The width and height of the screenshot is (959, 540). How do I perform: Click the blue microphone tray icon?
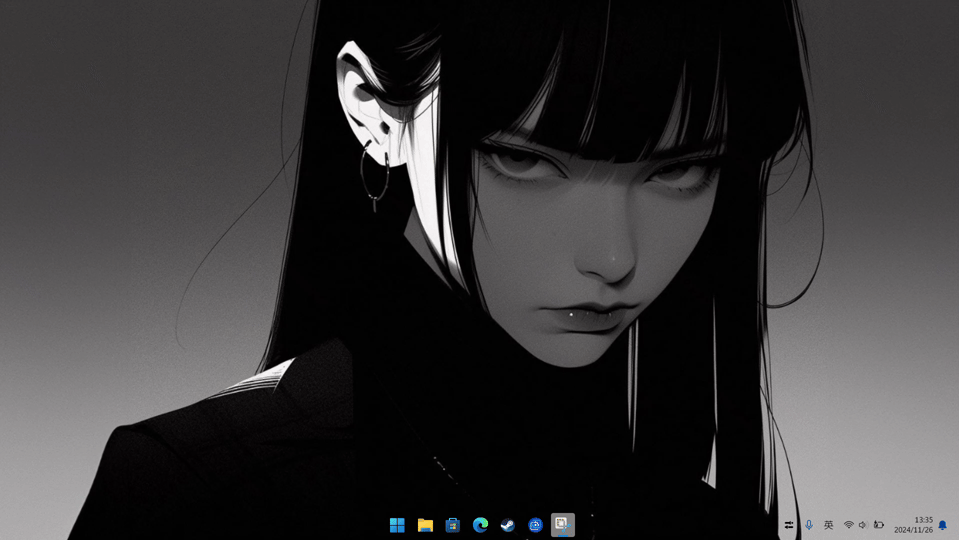809,525
